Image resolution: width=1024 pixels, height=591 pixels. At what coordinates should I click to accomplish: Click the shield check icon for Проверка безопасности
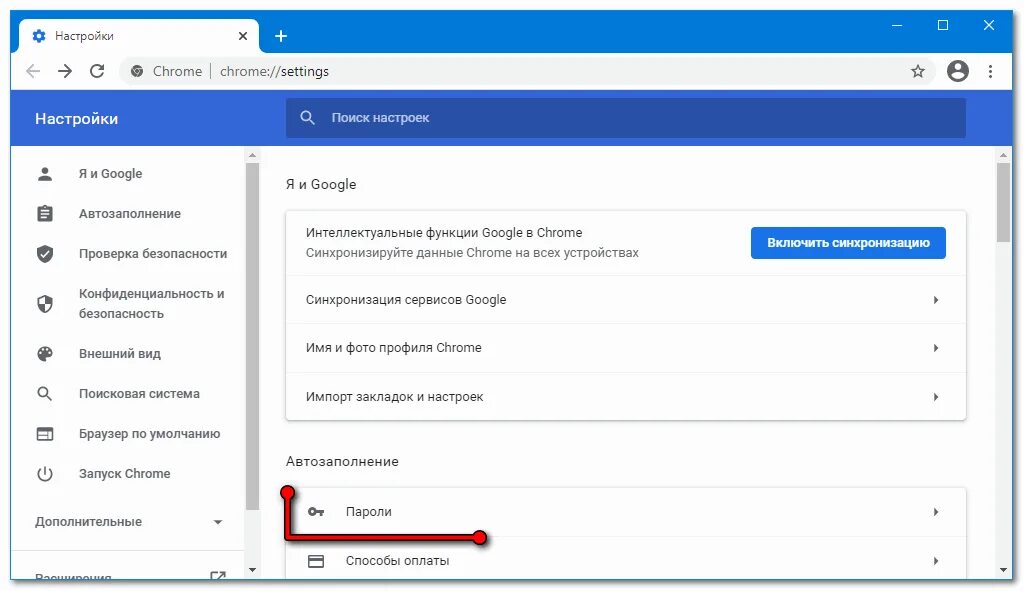tap(45, 253)
